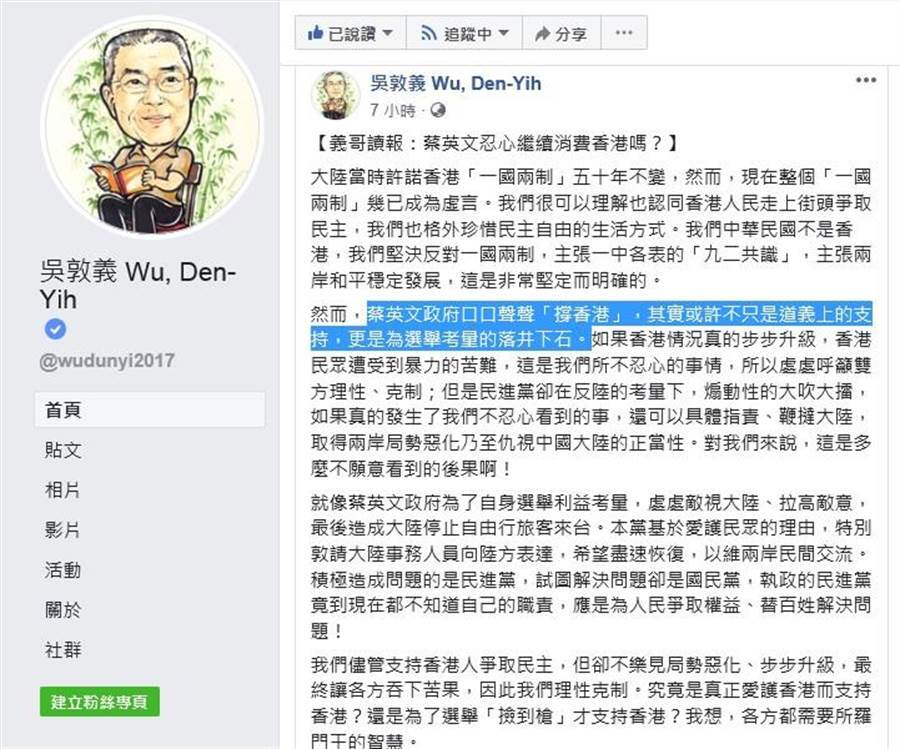This screenshot has width=900, height=749.
Task: Click the 吳敦義 Wu, Den-Yih post author link
Action: [x=455, y=83]
